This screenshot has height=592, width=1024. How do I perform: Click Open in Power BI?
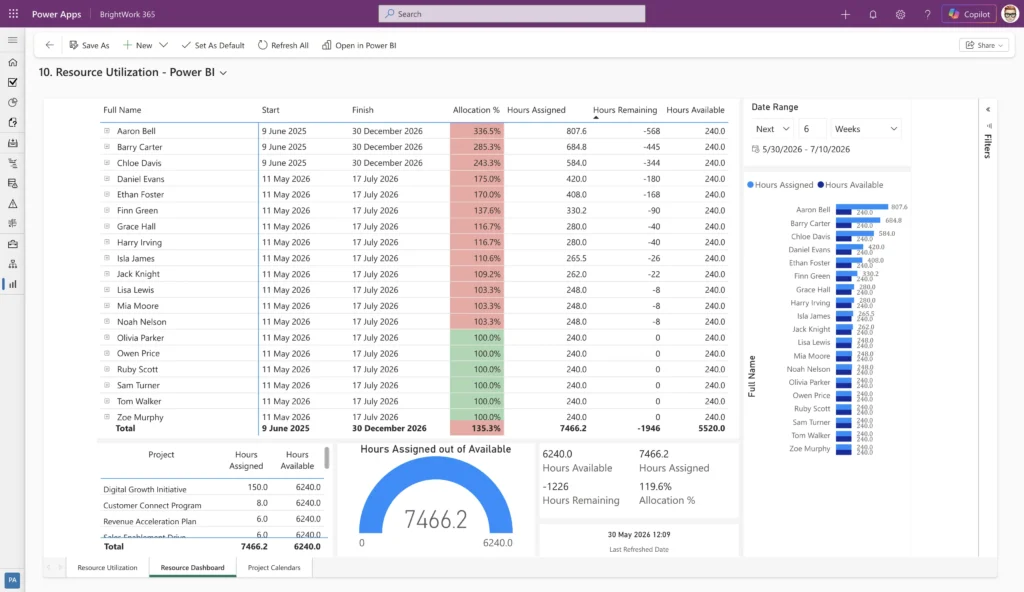359,45
